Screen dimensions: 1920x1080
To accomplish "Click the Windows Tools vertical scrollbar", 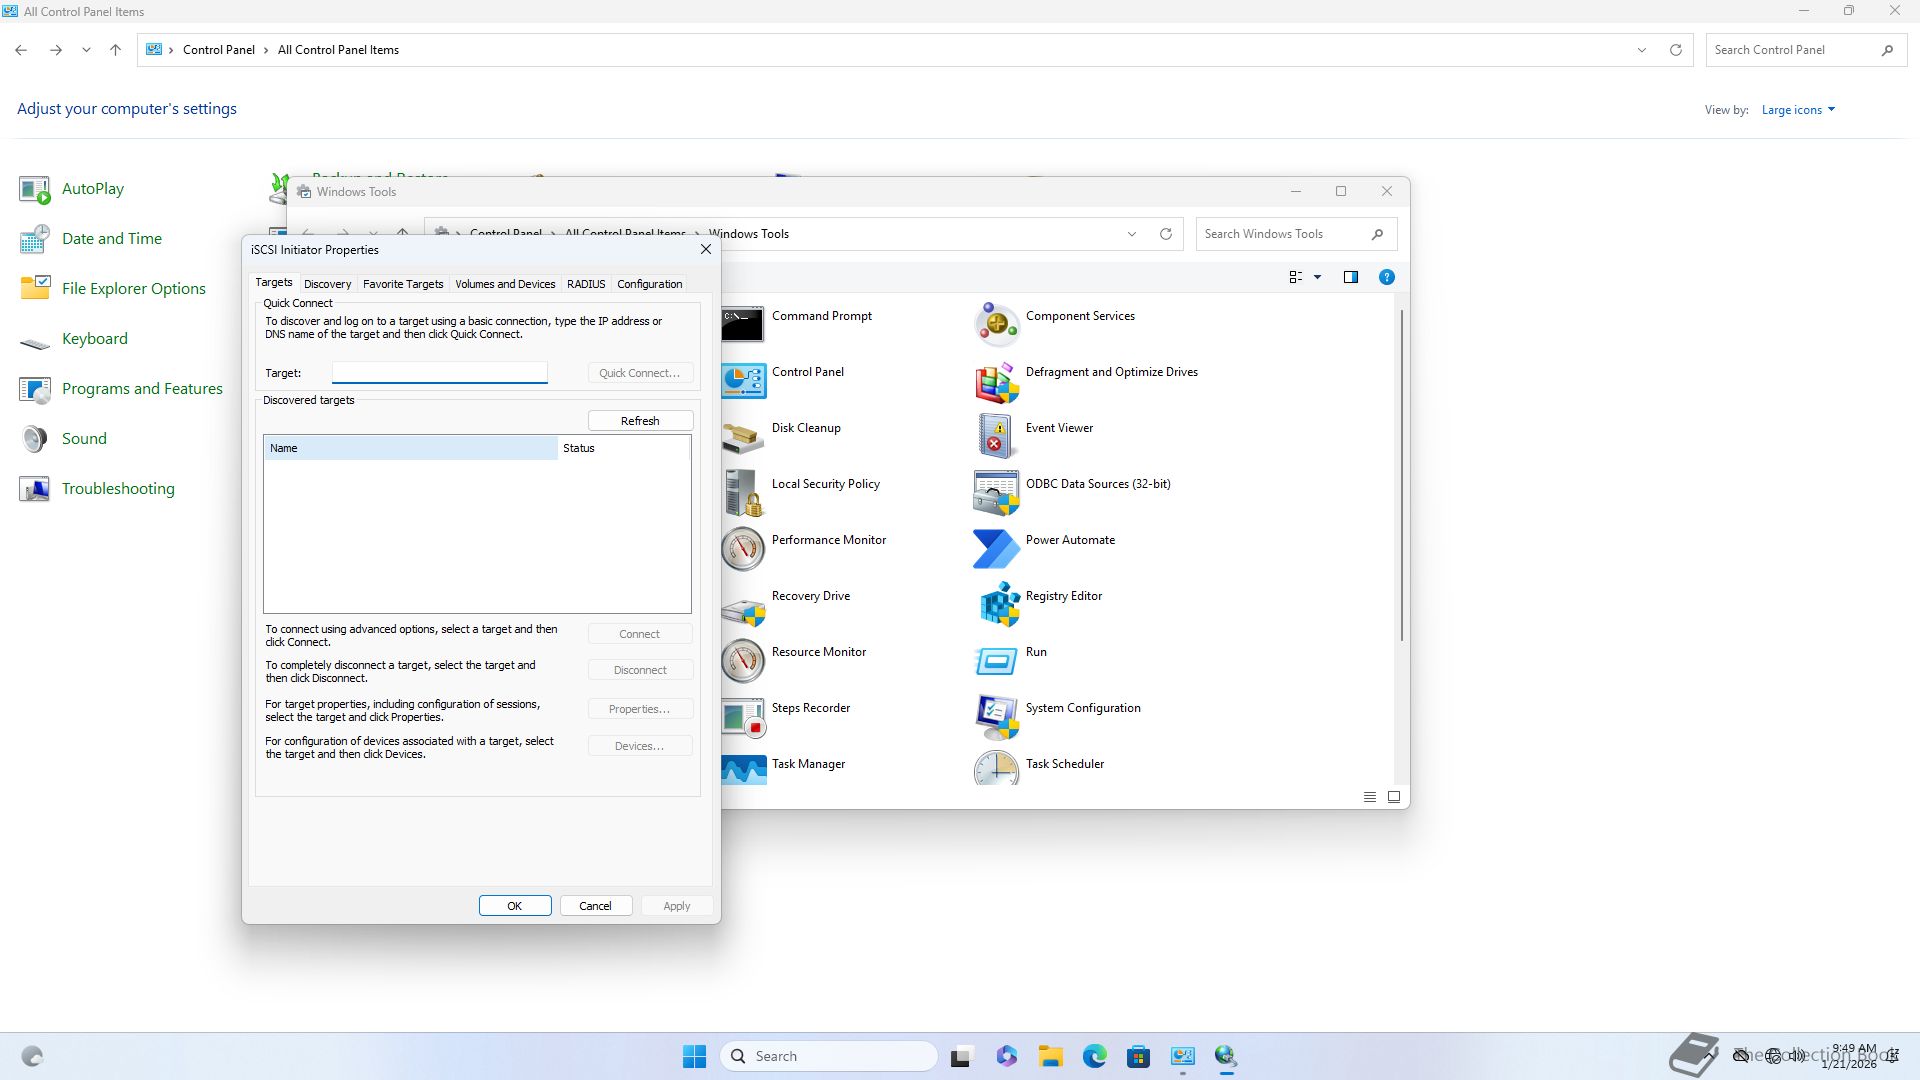I will coord(1401,475).
